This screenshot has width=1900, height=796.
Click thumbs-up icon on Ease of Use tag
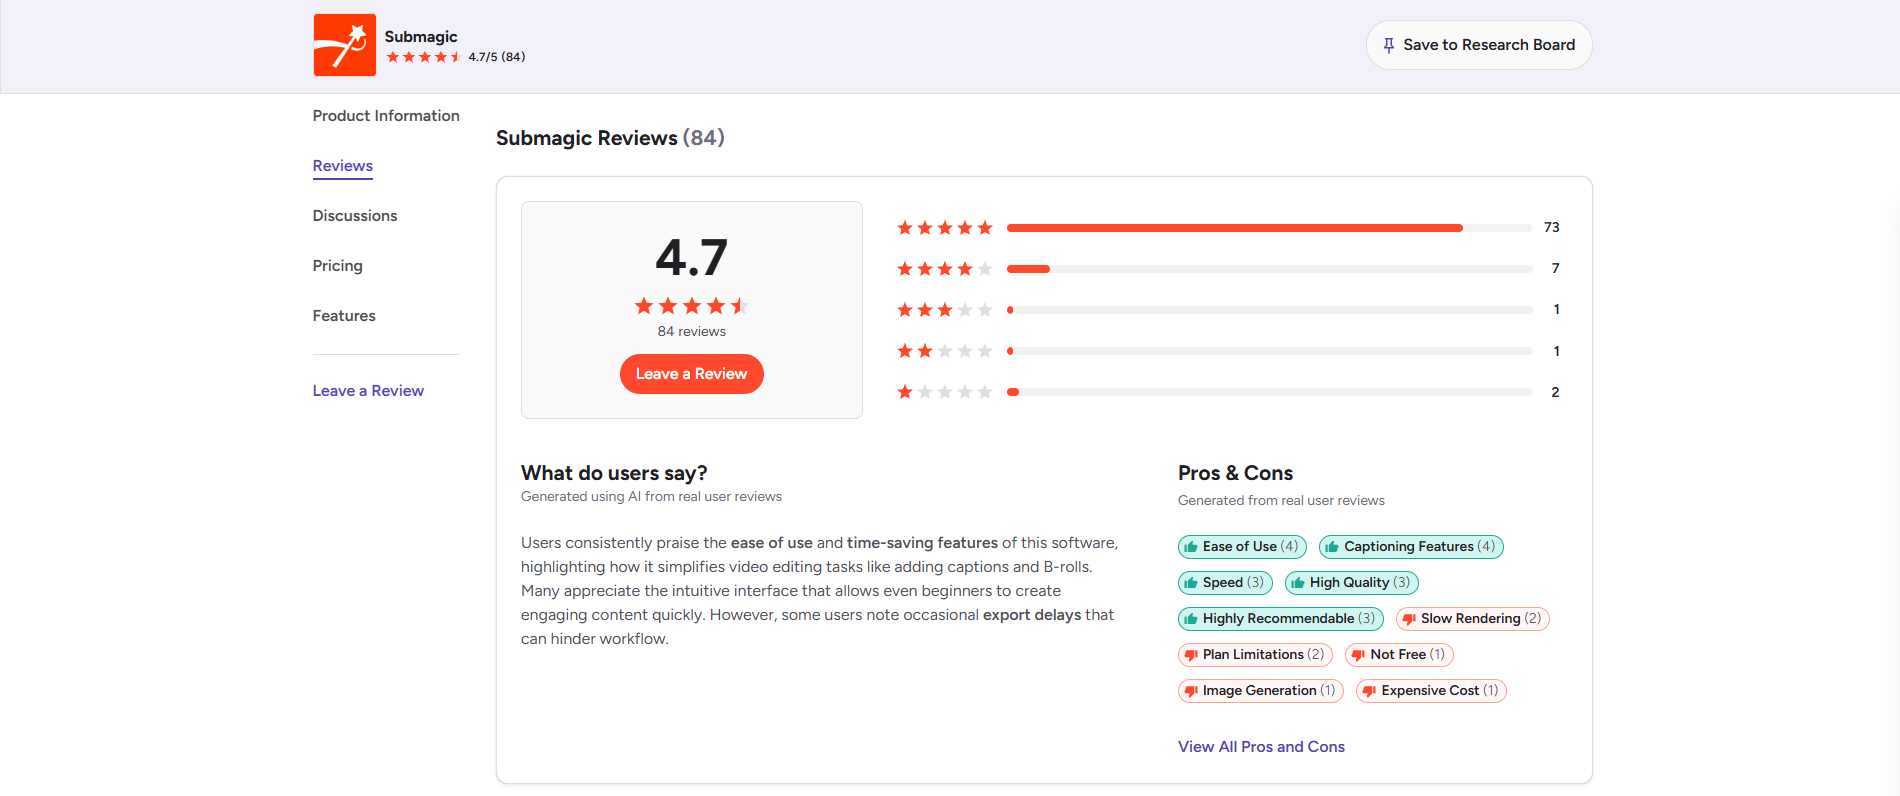(1191, 547)
